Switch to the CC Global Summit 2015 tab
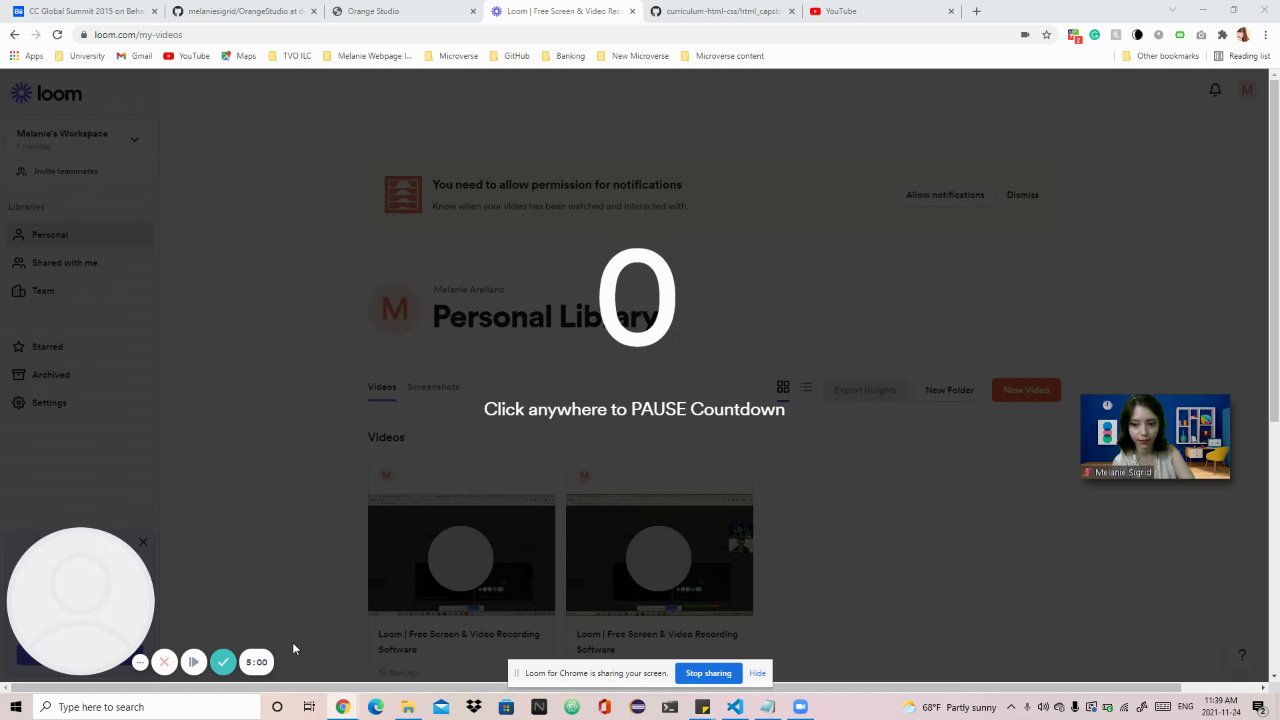This screenshot has height=720, width=1280. coord(85,11)
